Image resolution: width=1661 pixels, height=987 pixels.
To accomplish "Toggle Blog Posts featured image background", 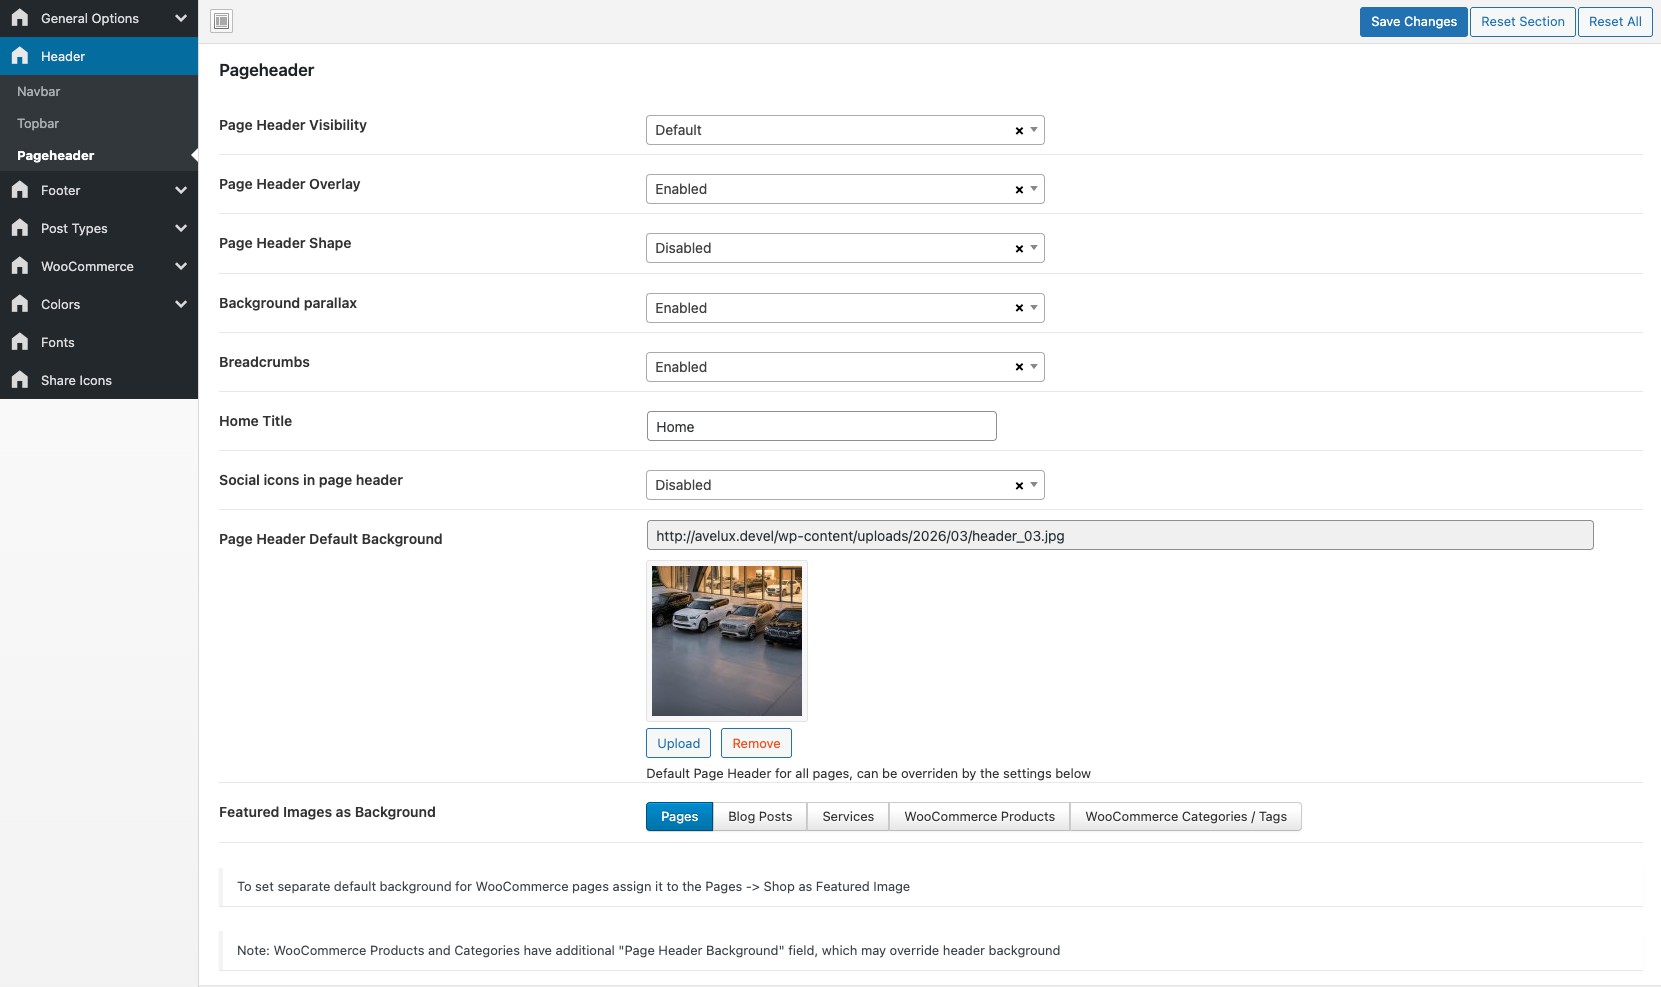I will [760, 817].
